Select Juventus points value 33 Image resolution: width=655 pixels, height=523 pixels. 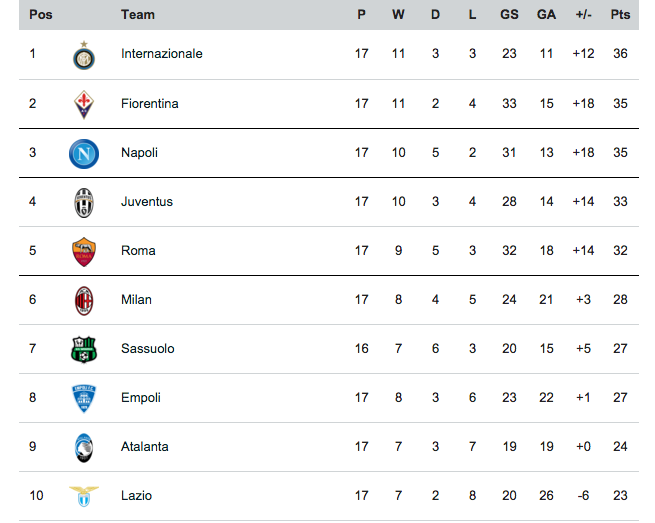620,201
